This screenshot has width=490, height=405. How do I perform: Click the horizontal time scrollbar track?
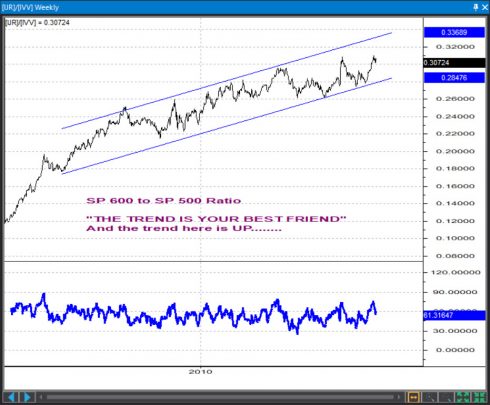[x=220, y=397]
